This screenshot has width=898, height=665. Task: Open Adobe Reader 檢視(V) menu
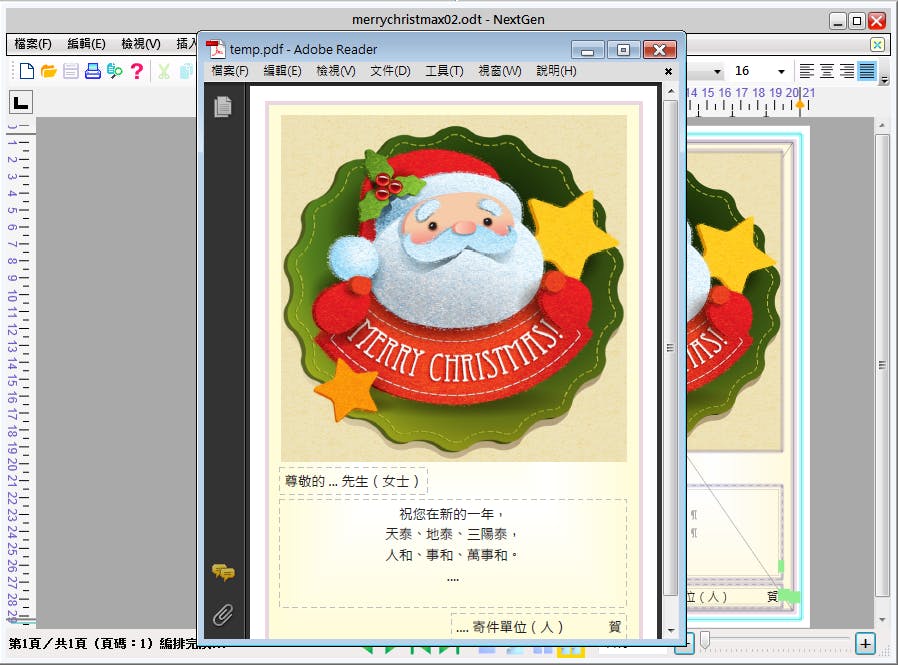(336, 70)
